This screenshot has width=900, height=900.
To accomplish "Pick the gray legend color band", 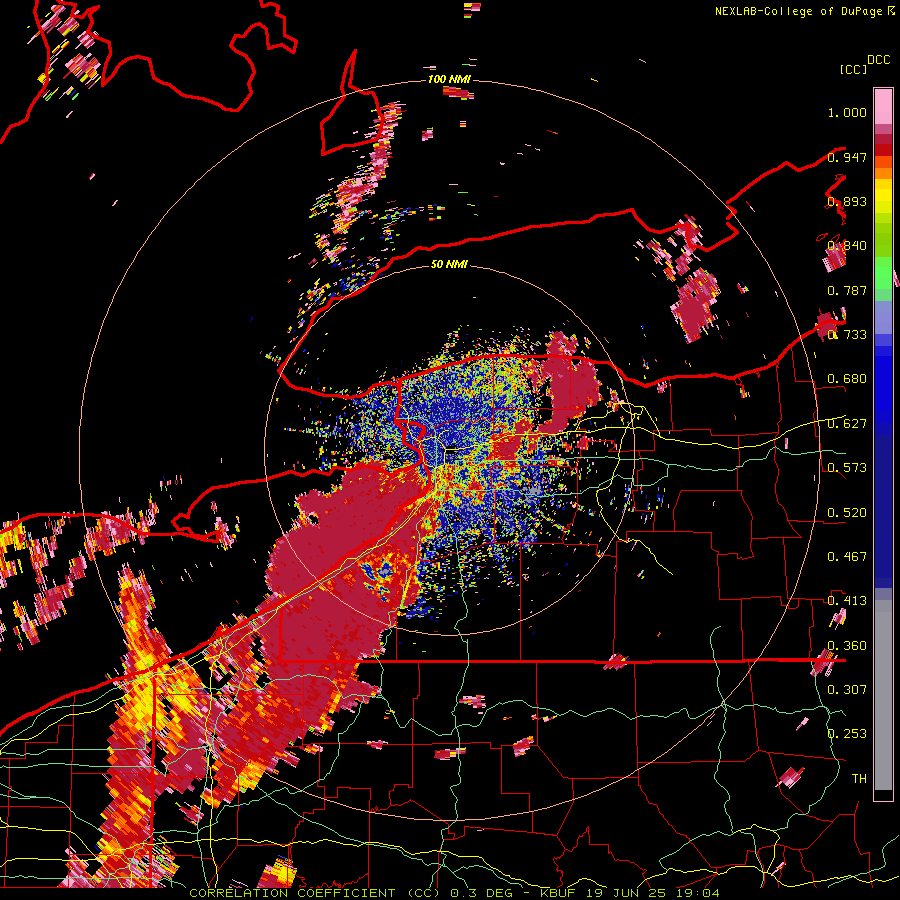I will coord(883,695).
